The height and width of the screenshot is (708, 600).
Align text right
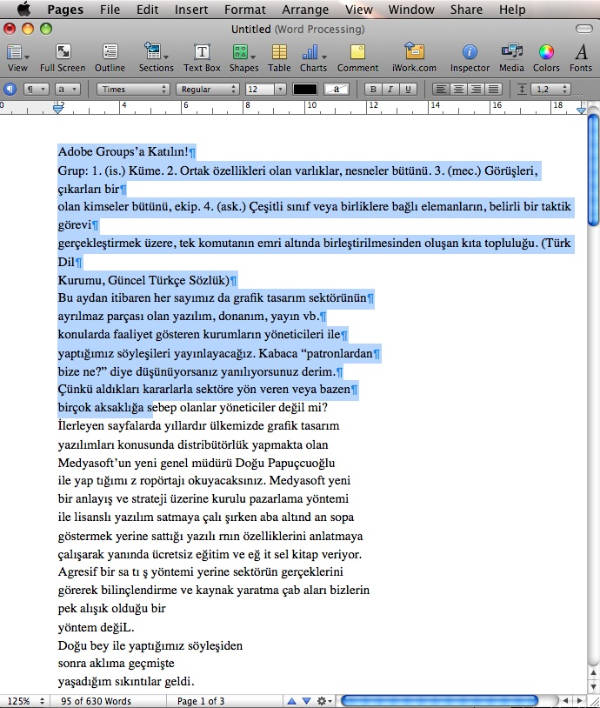(x=476, y=89)
